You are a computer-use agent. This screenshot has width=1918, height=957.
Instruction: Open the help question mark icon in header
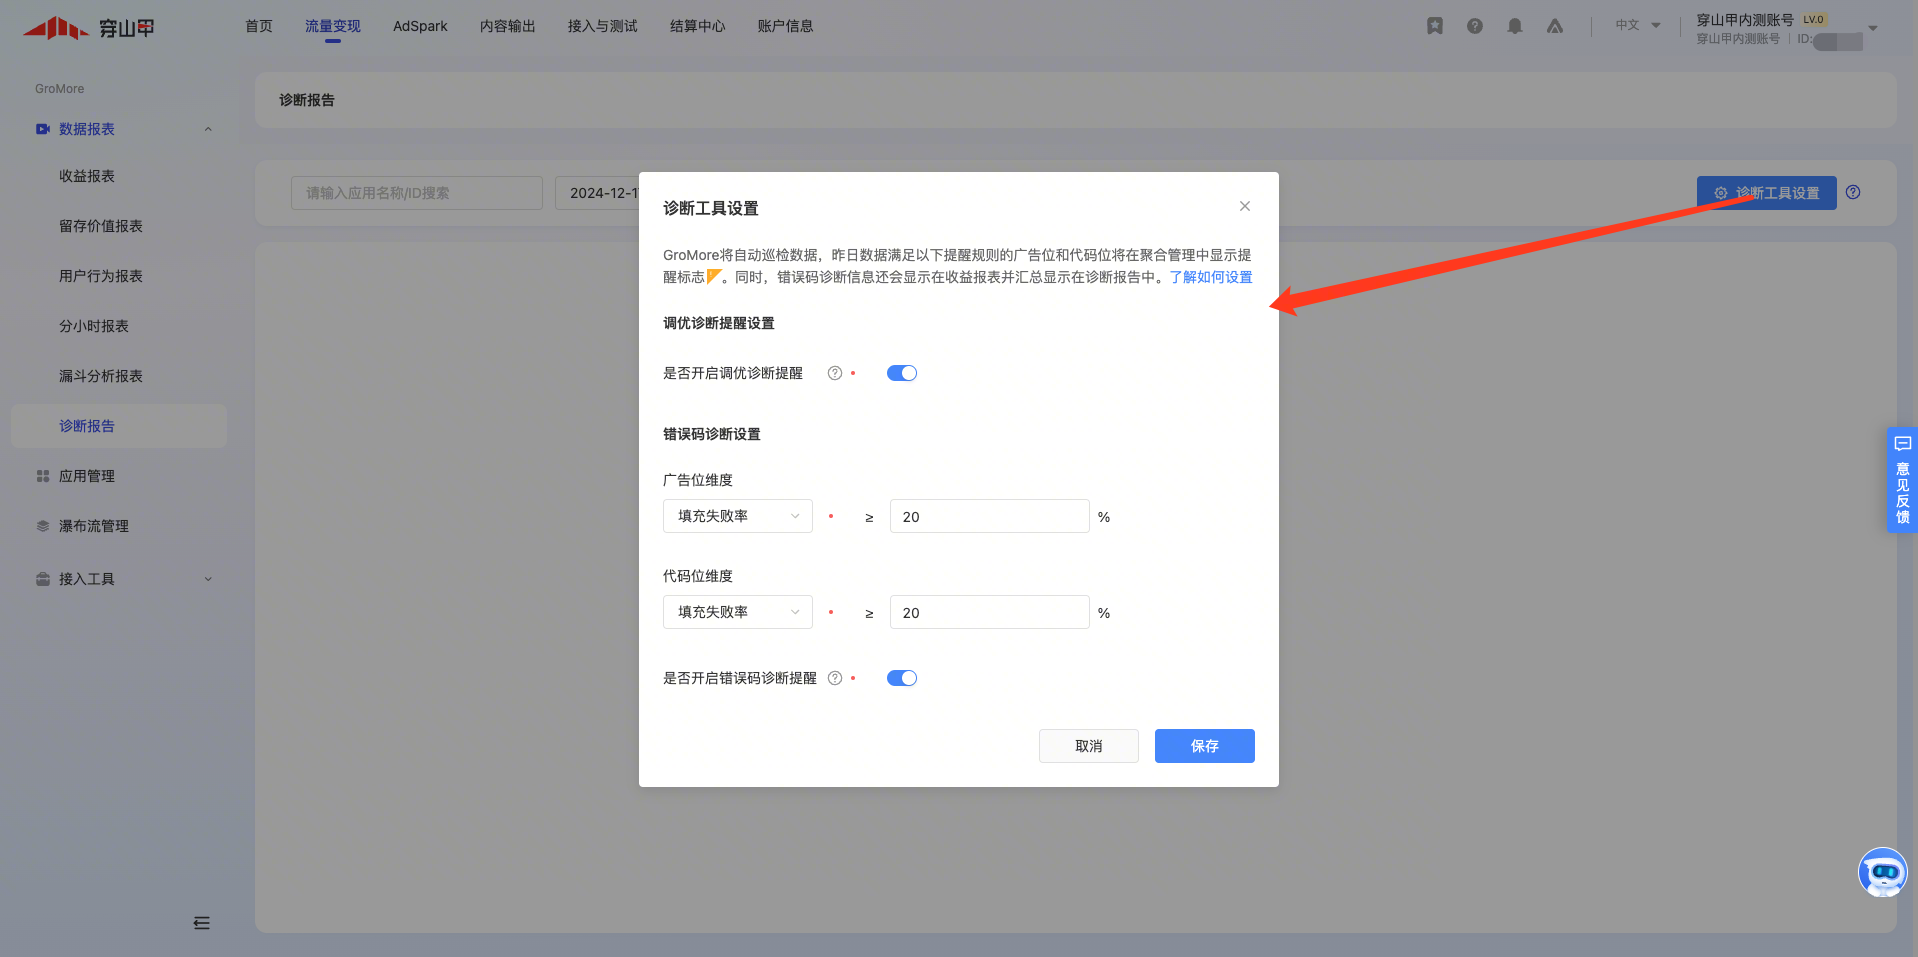tap(1474, 26)
